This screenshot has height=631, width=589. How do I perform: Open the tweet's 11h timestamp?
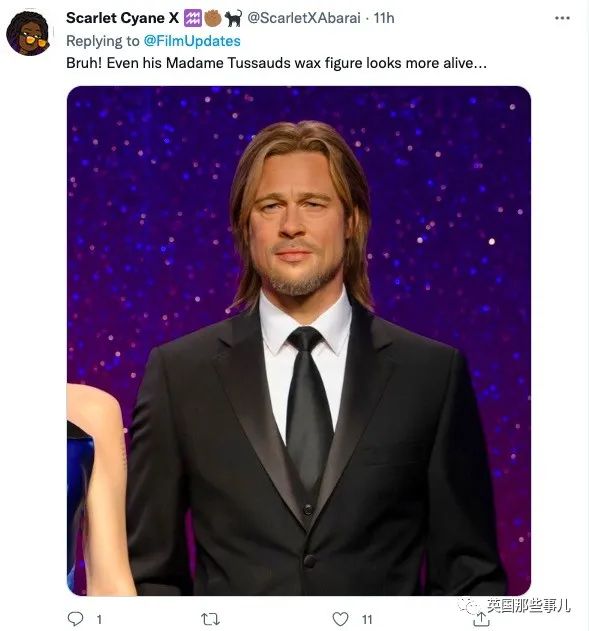[x=384, y=18]
